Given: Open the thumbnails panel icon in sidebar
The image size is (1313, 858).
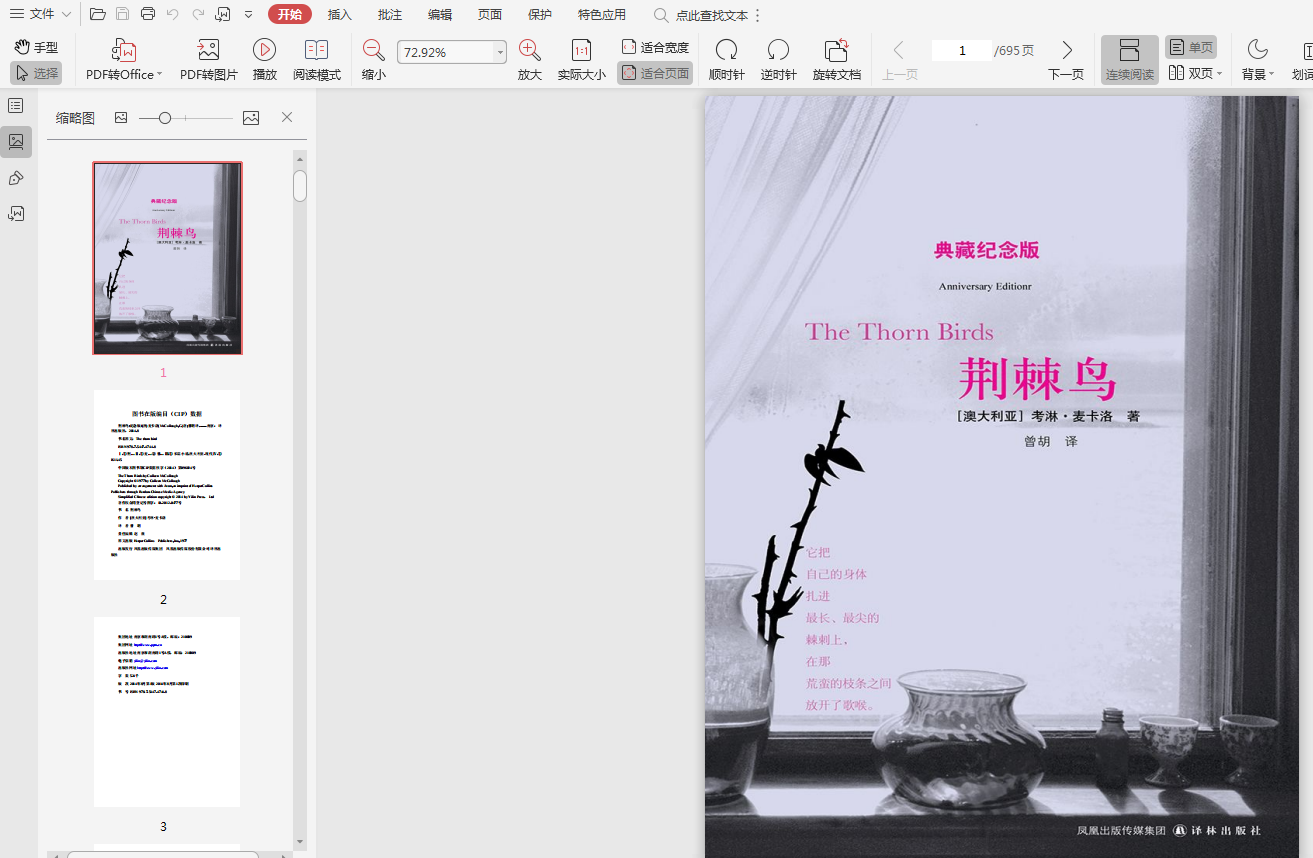Looking at the screenshot, I should point(16,142).
